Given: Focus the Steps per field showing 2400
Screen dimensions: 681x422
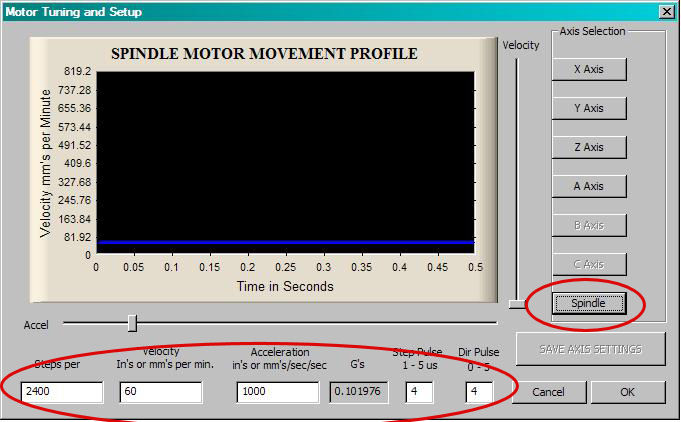Looking at the screenshot, I should point(61,392).
